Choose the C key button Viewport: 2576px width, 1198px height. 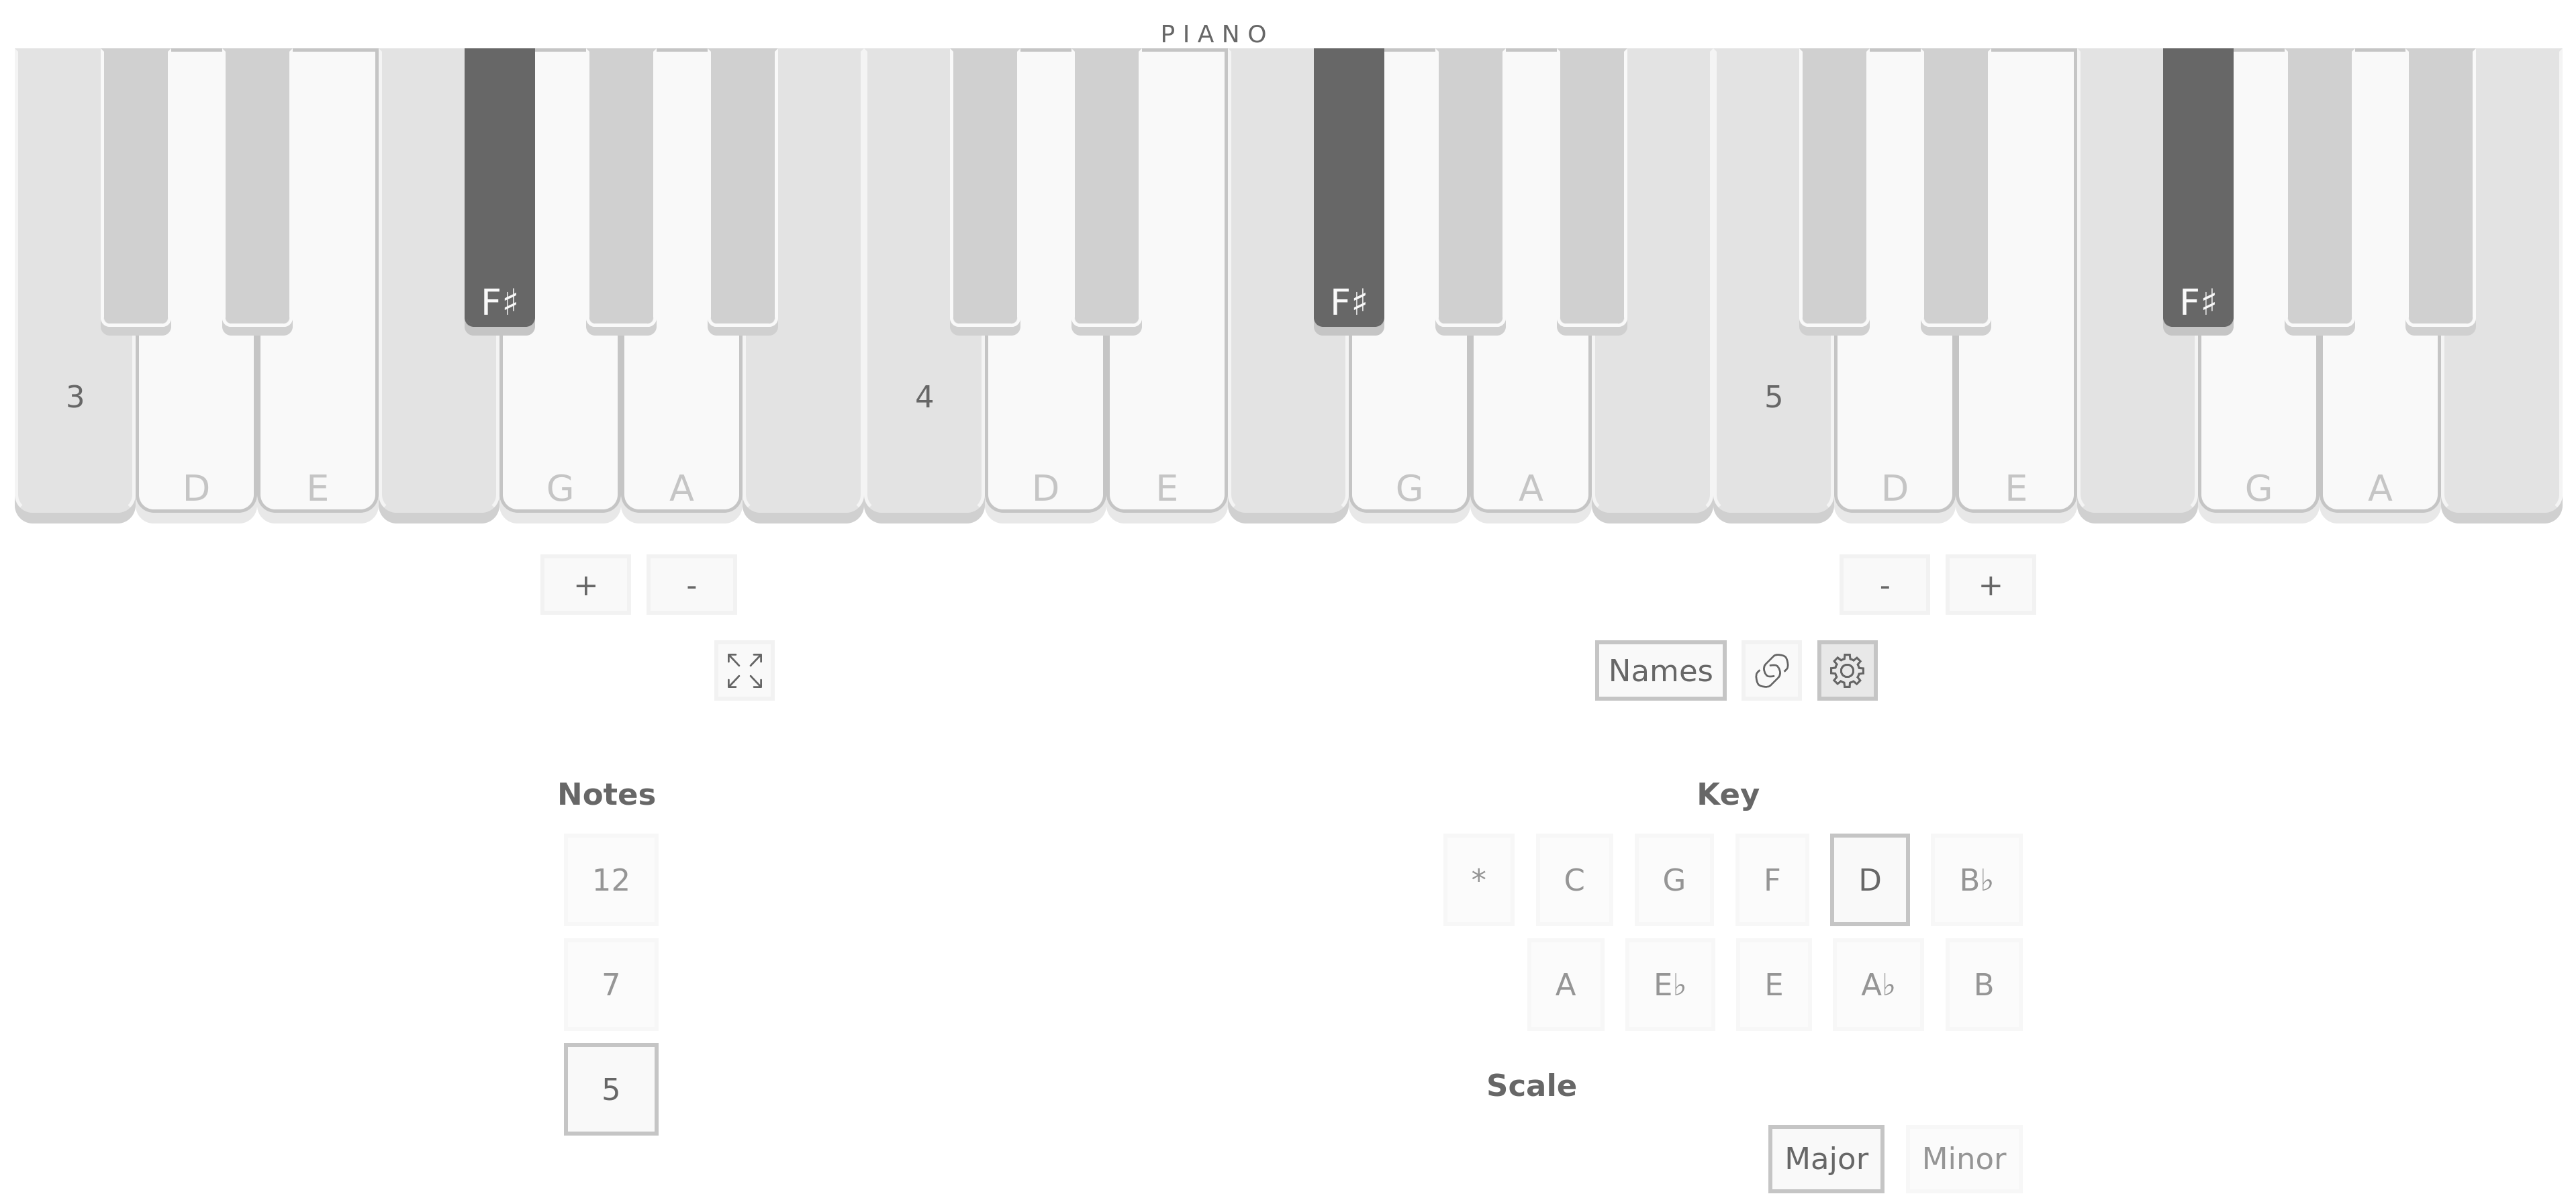tap(1574, 880)
